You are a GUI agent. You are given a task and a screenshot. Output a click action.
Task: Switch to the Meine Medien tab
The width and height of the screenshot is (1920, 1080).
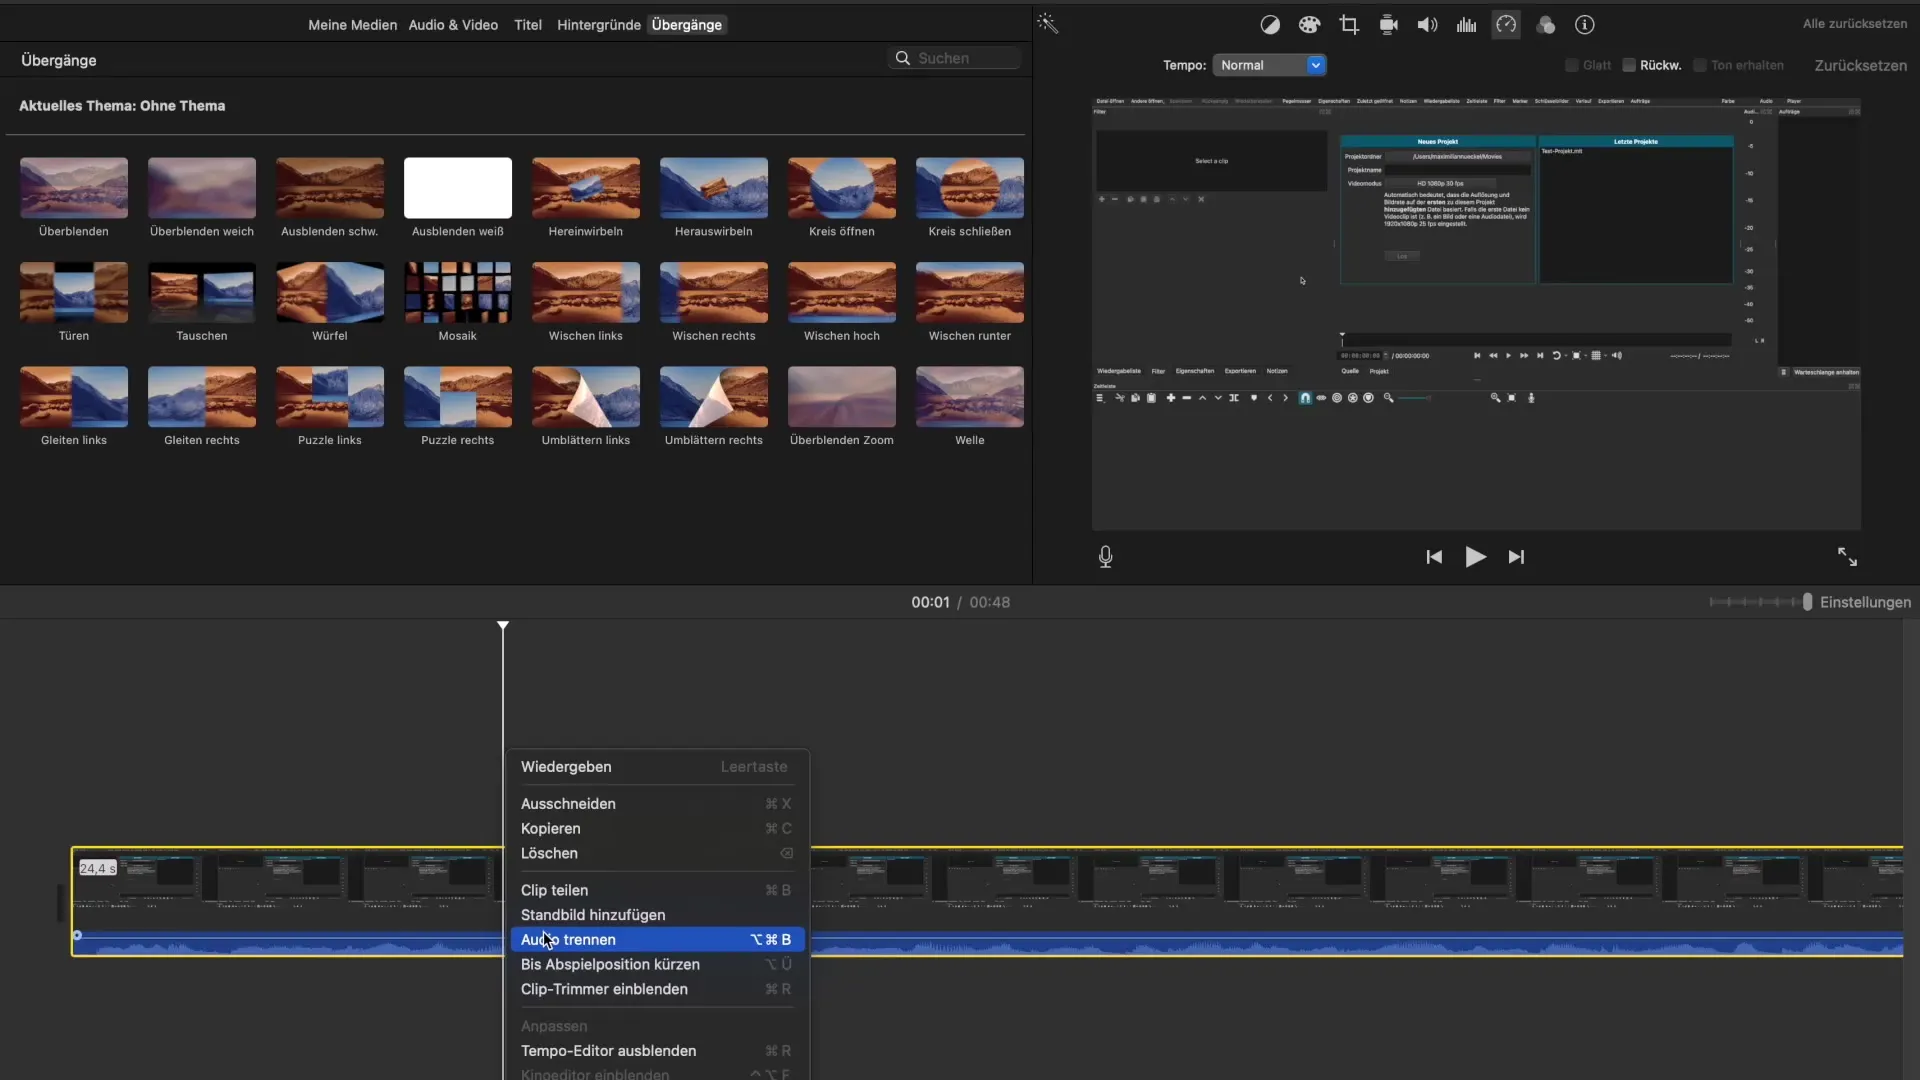pyautogui.click(x=352, y=25)
